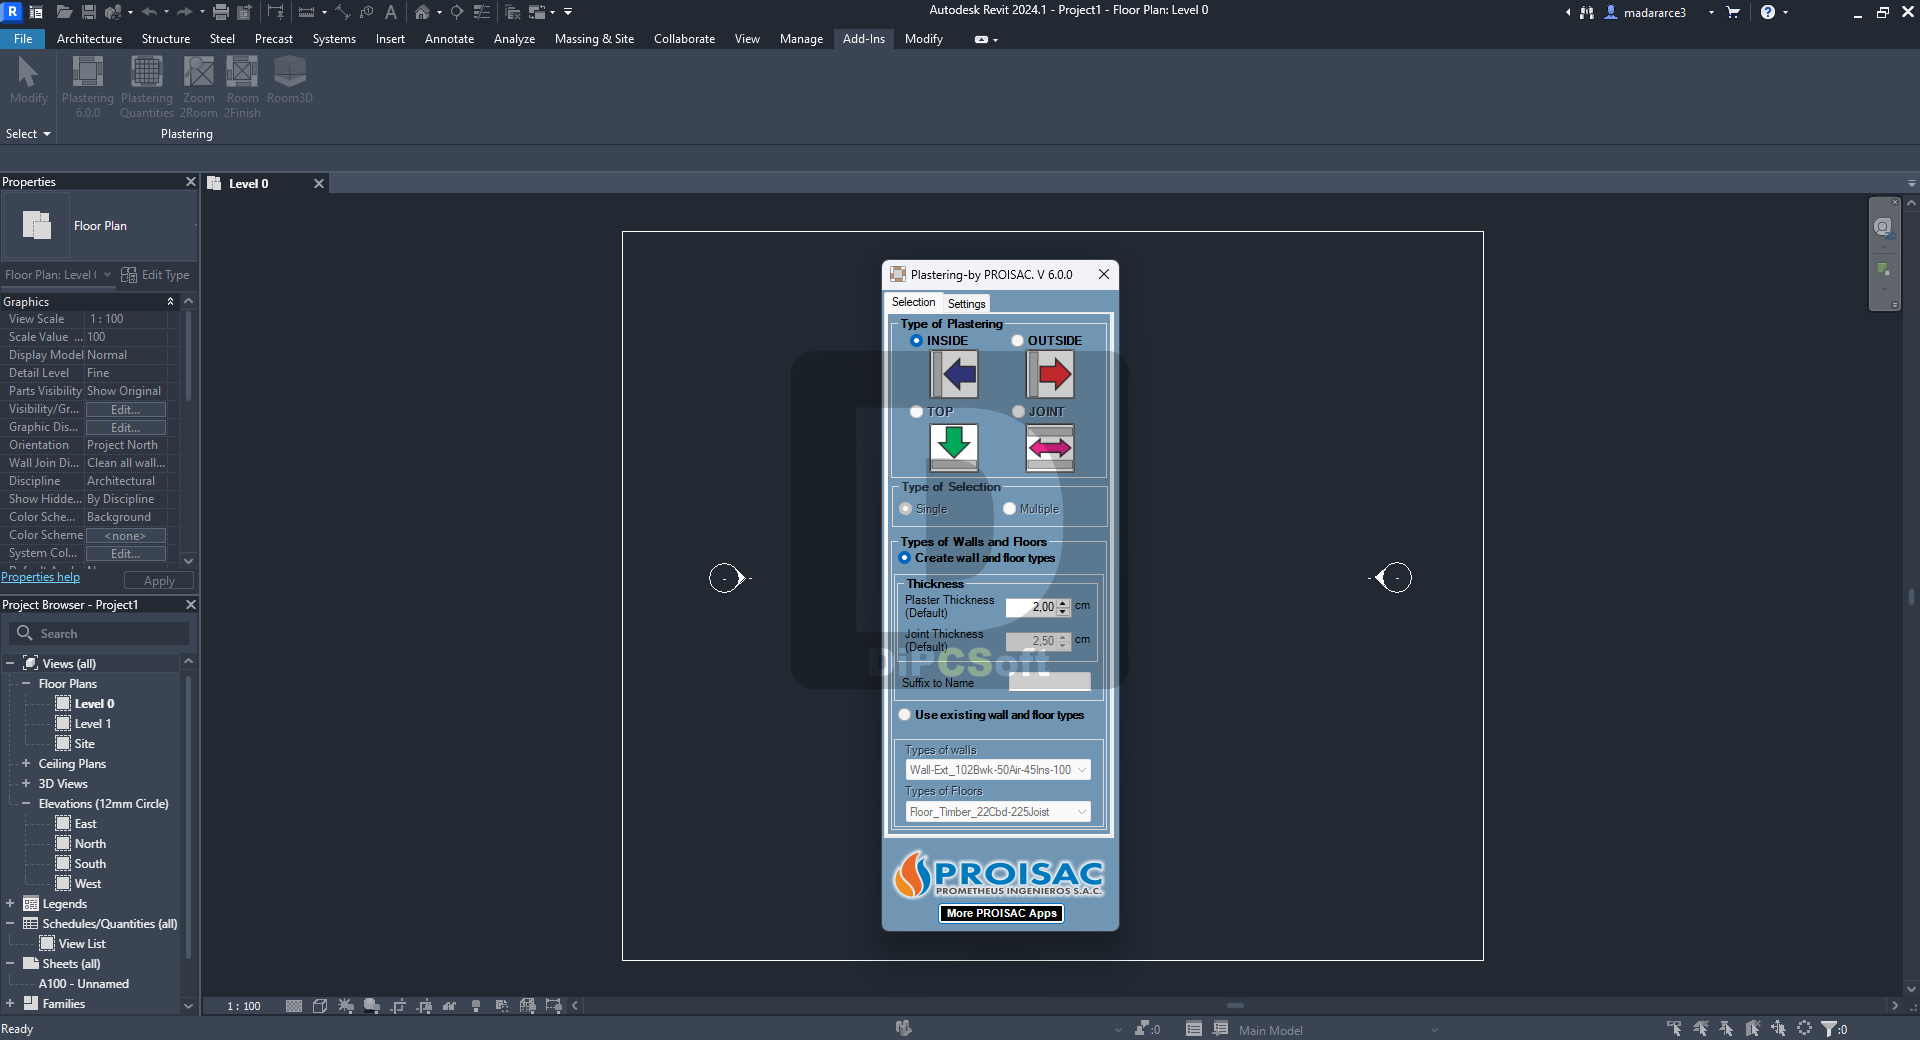Click the red OUTSIDE plastering arrow icon
This screenshot has height=1040, width=1920.
click(x=1050, y=375)
